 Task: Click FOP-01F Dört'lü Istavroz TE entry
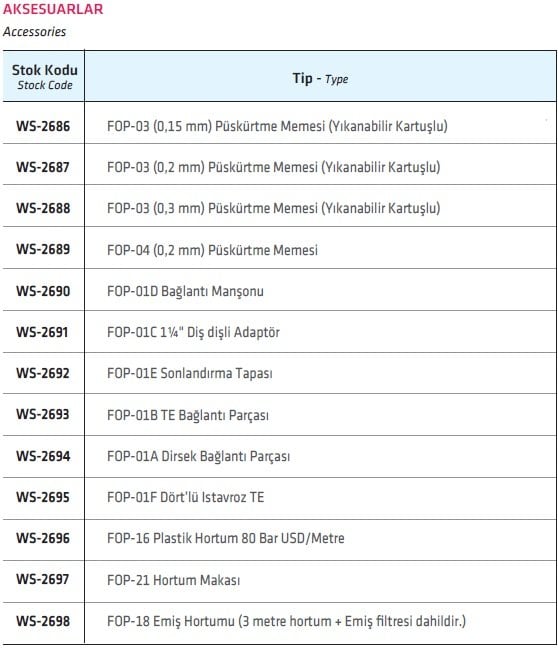185,497
